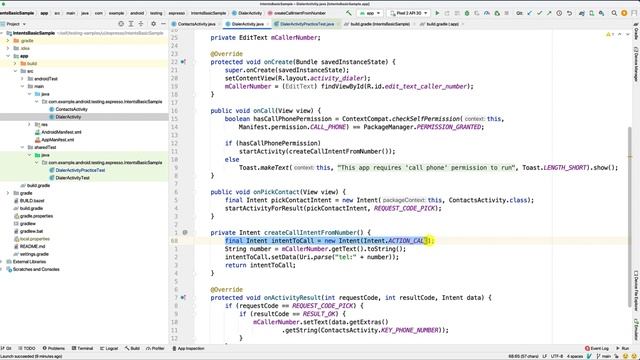The width and height of the screenshot is (640, 360).
Task: Open the App Inspection tool window
Action: 188,349
